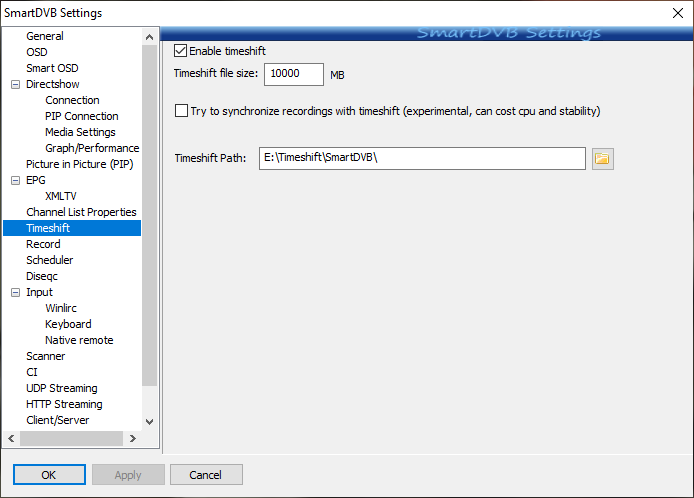Image resolution: width=694 pixels, height=498 pixels.
Task: Select Native remote settings
Action: (x=79, y=340)
